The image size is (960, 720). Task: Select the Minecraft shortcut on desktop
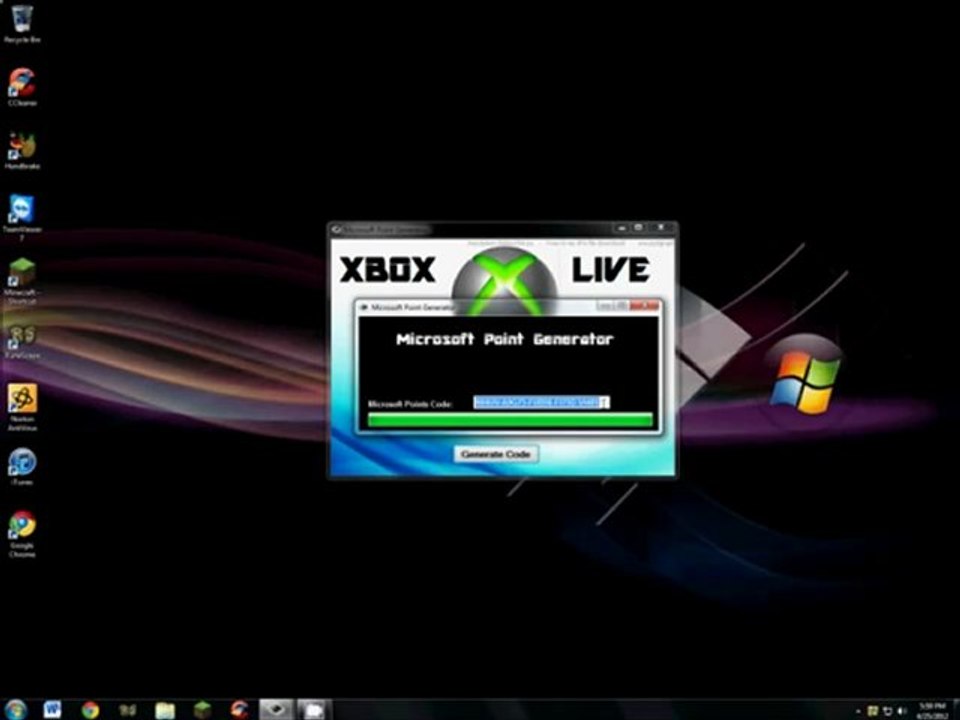[x=22, y=280]
